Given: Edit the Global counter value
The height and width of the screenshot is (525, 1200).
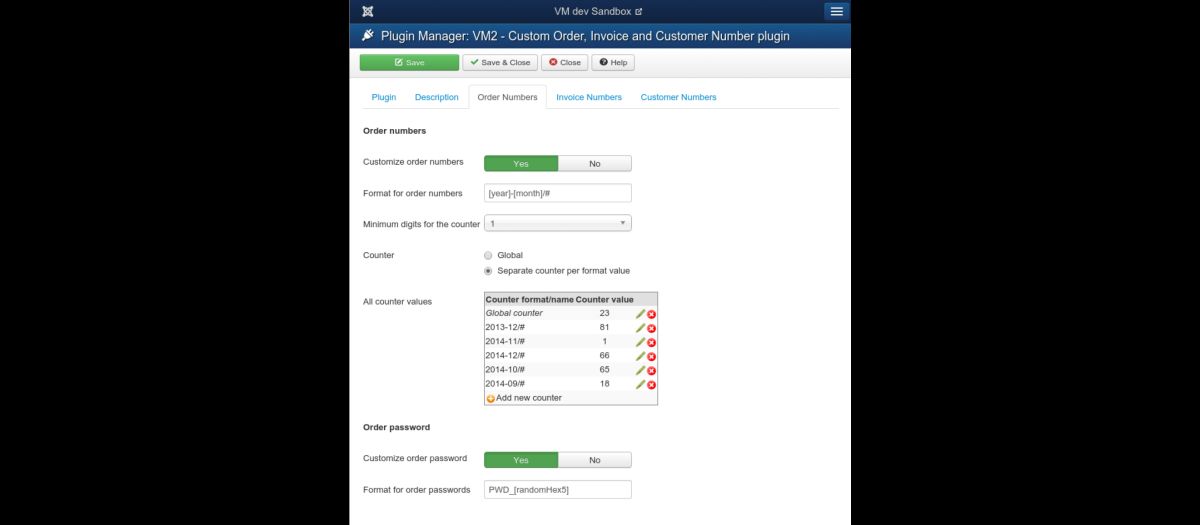Looking at the screenshot, I should click(640, 314).
